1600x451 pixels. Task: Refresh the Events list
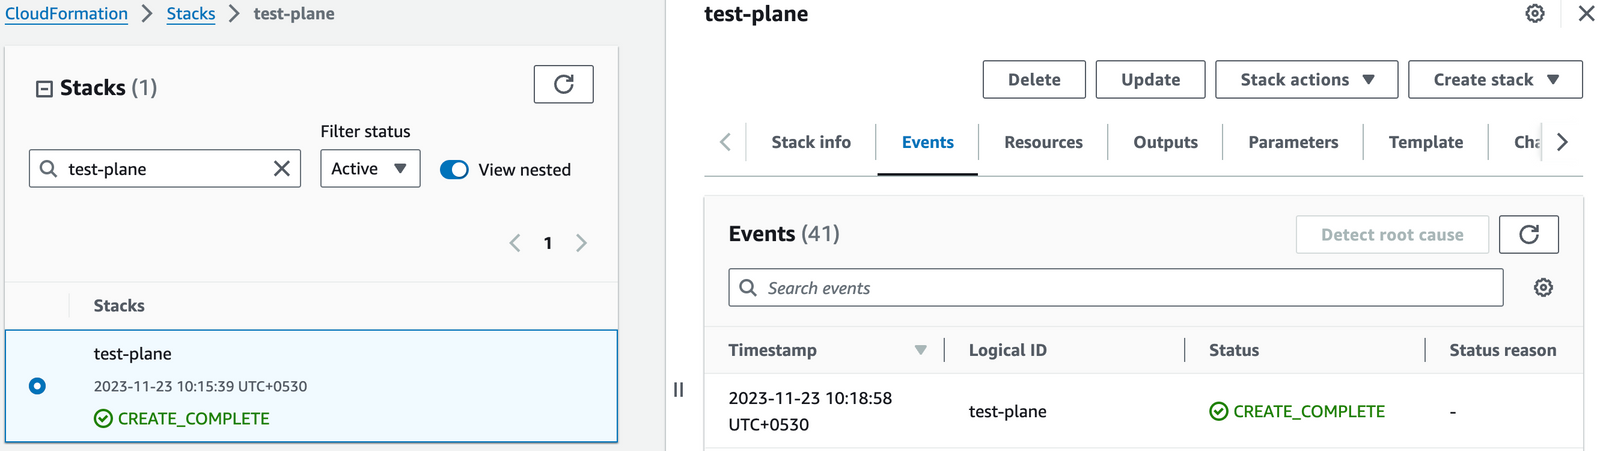pos(1528,234)
